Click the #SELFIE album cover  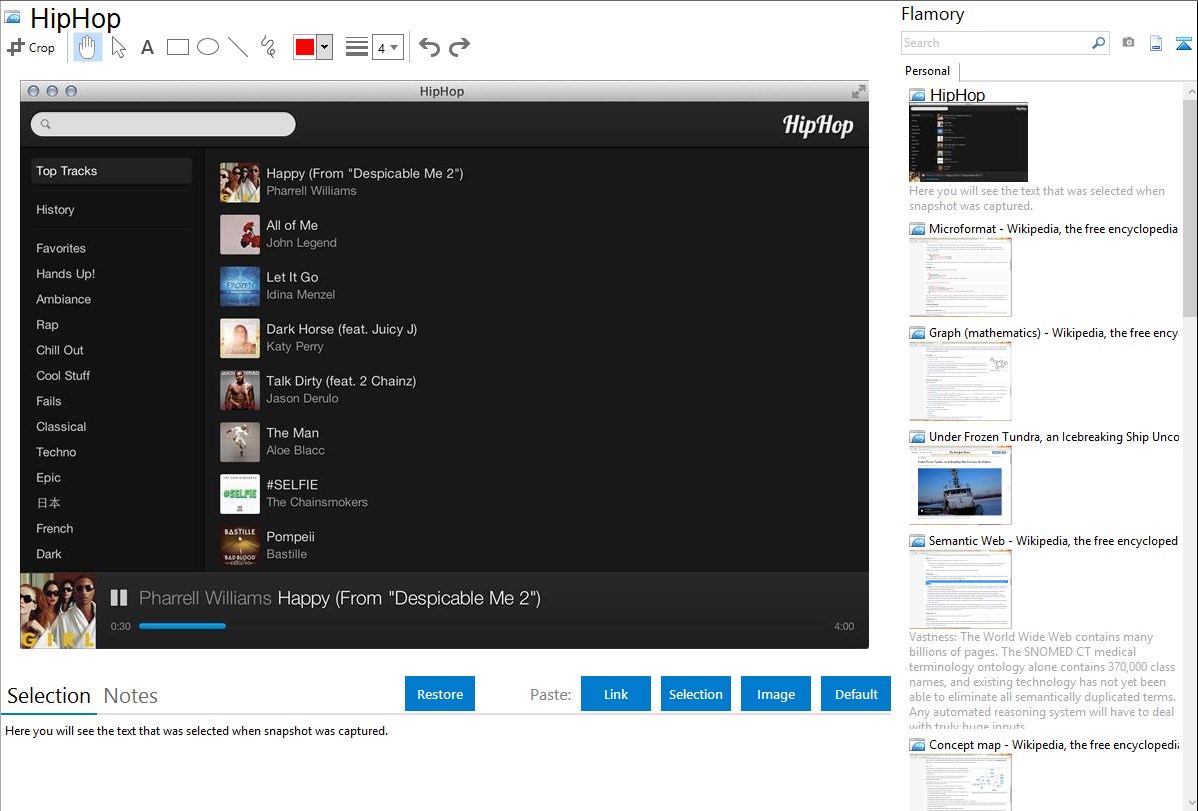(x=240, y=494)
